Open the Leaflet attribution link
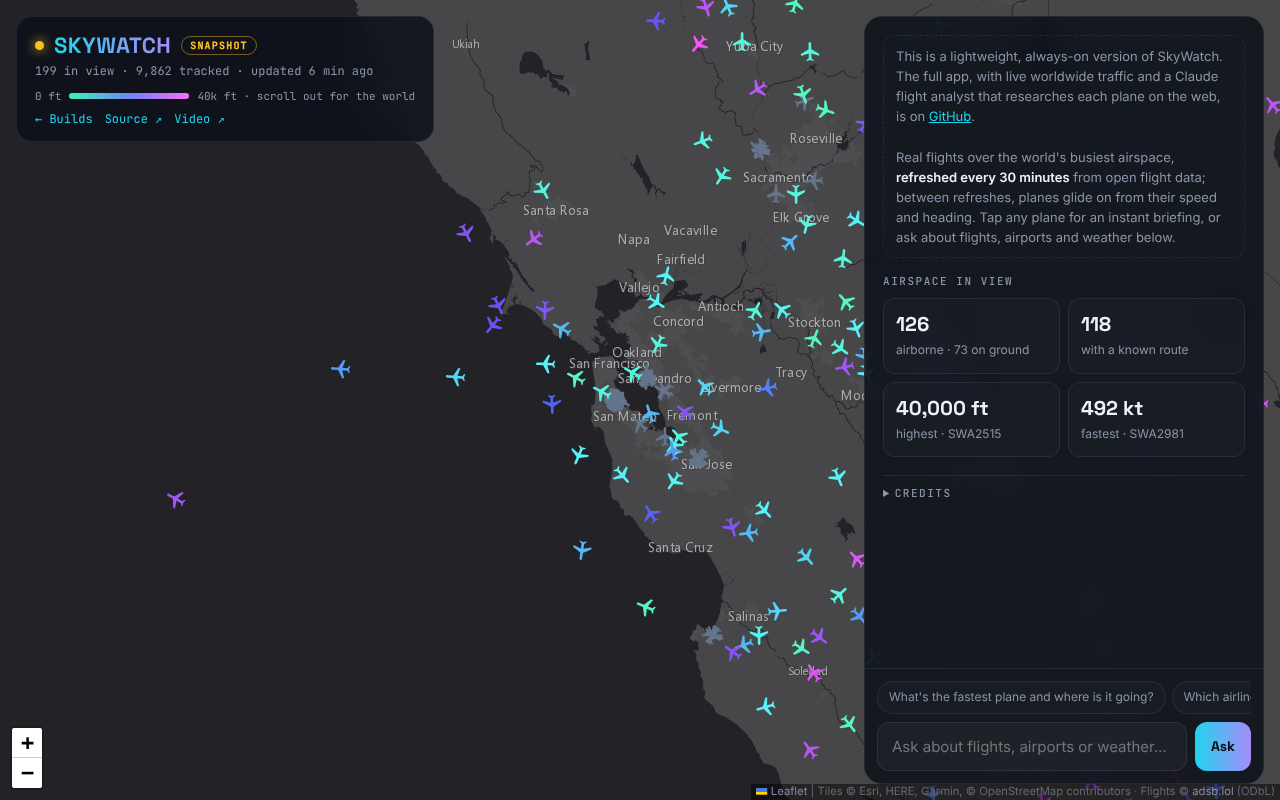This screenshot has height=800, width=1280. [x=781, y=791]
